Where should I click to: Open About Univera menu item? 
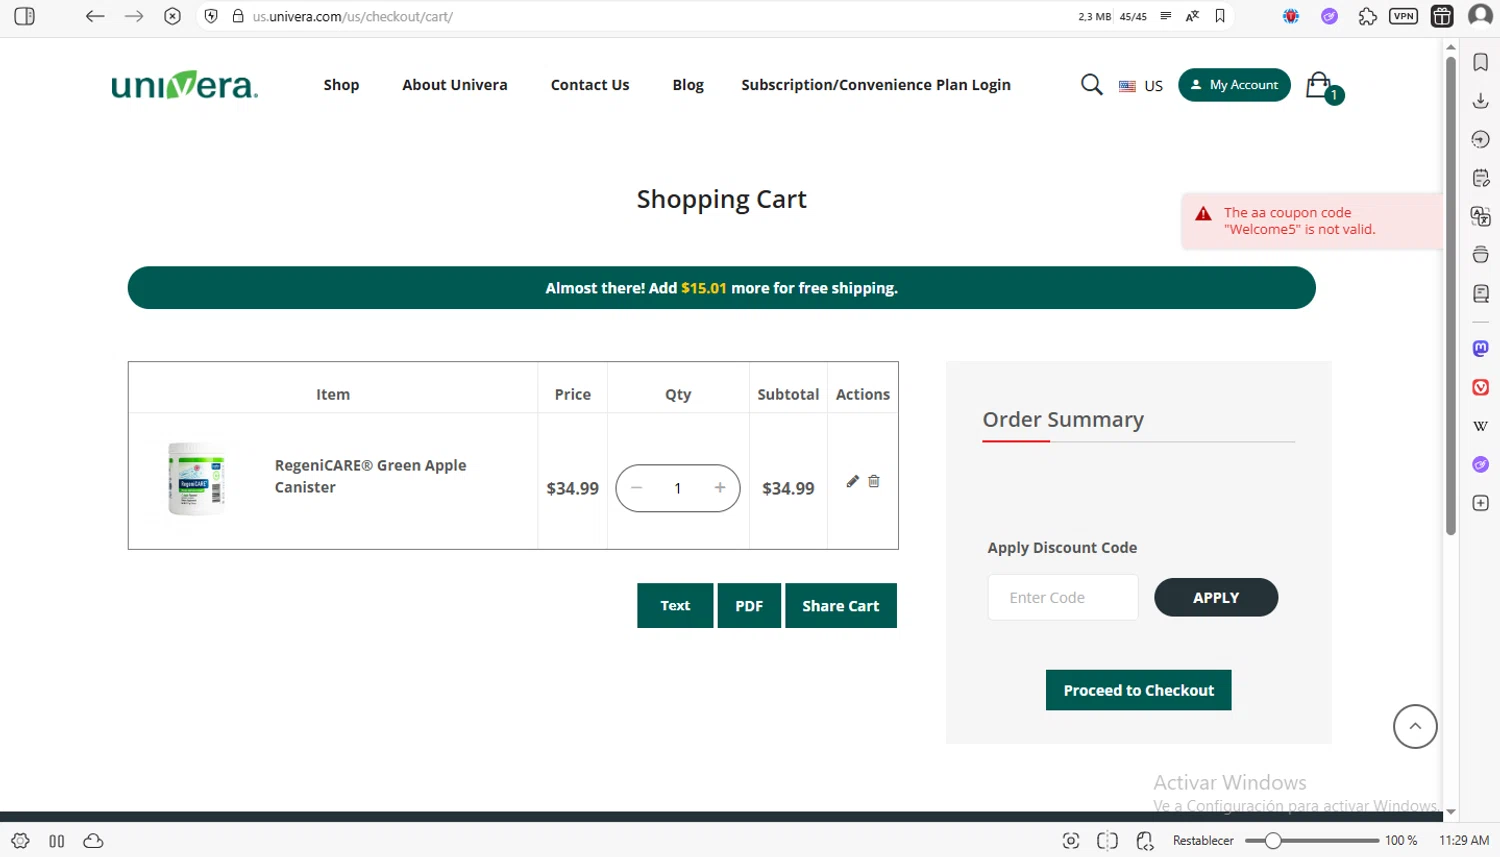pos(455,85)
